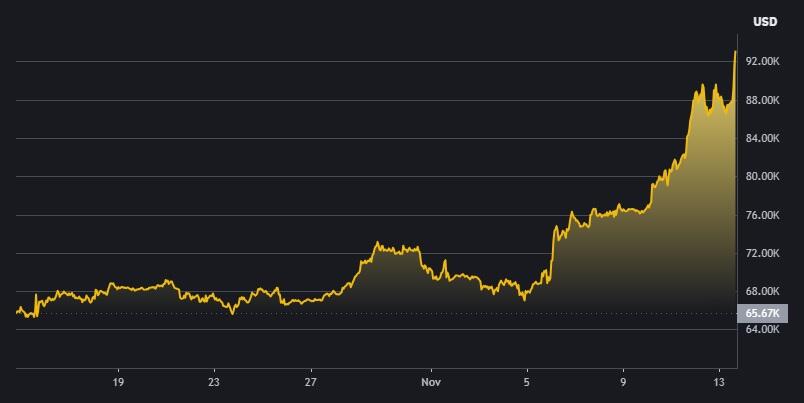
Task: Select the 64.00K price axis label
Action: 762,329
